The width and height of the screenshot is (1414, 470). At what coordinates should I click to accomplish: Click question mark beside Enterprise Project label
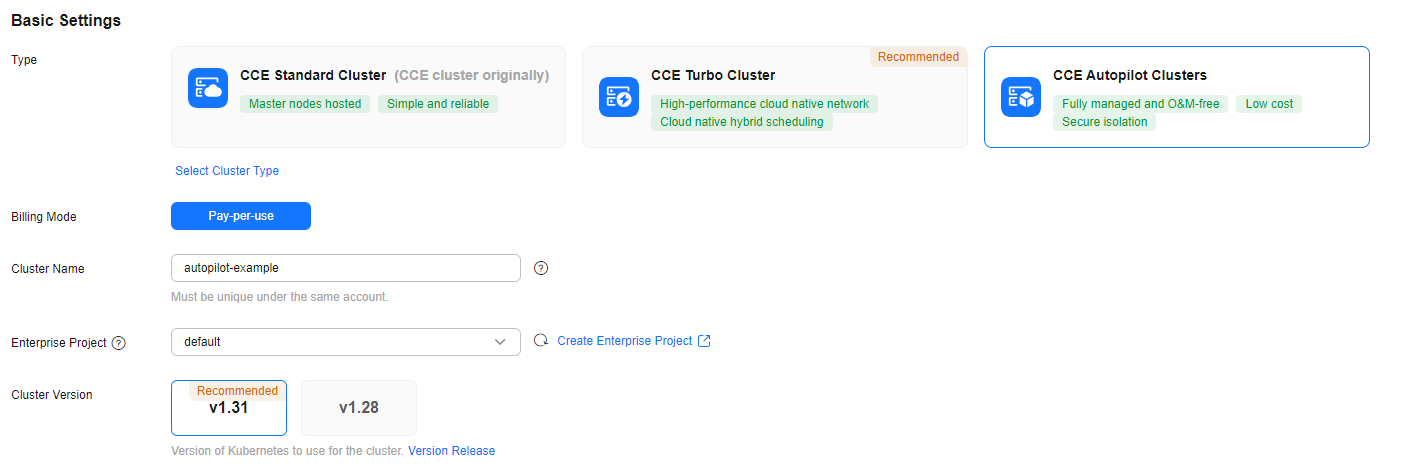point(119,343)
